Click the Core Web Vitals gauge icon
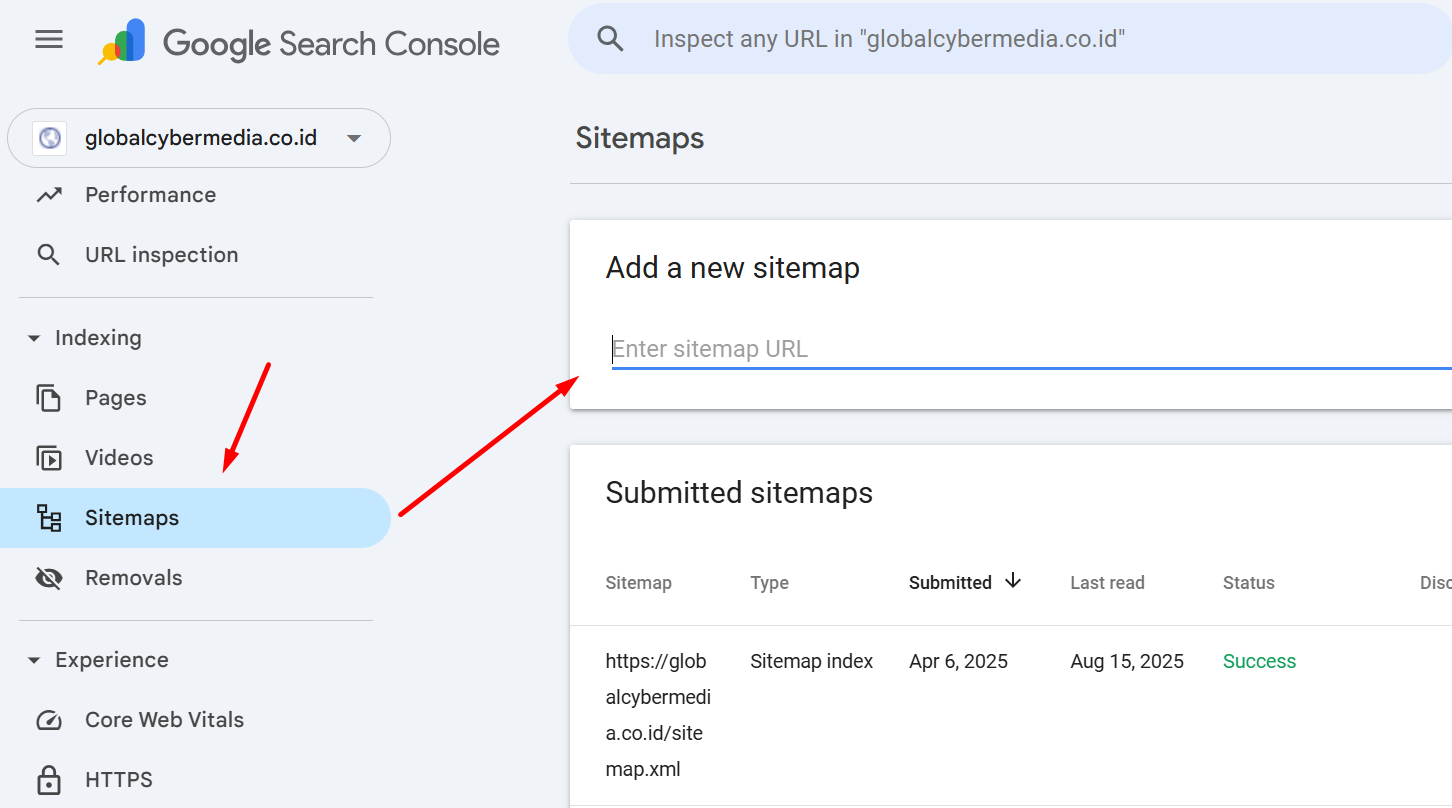The image size is (1452, 808). [x=49, y=720]
